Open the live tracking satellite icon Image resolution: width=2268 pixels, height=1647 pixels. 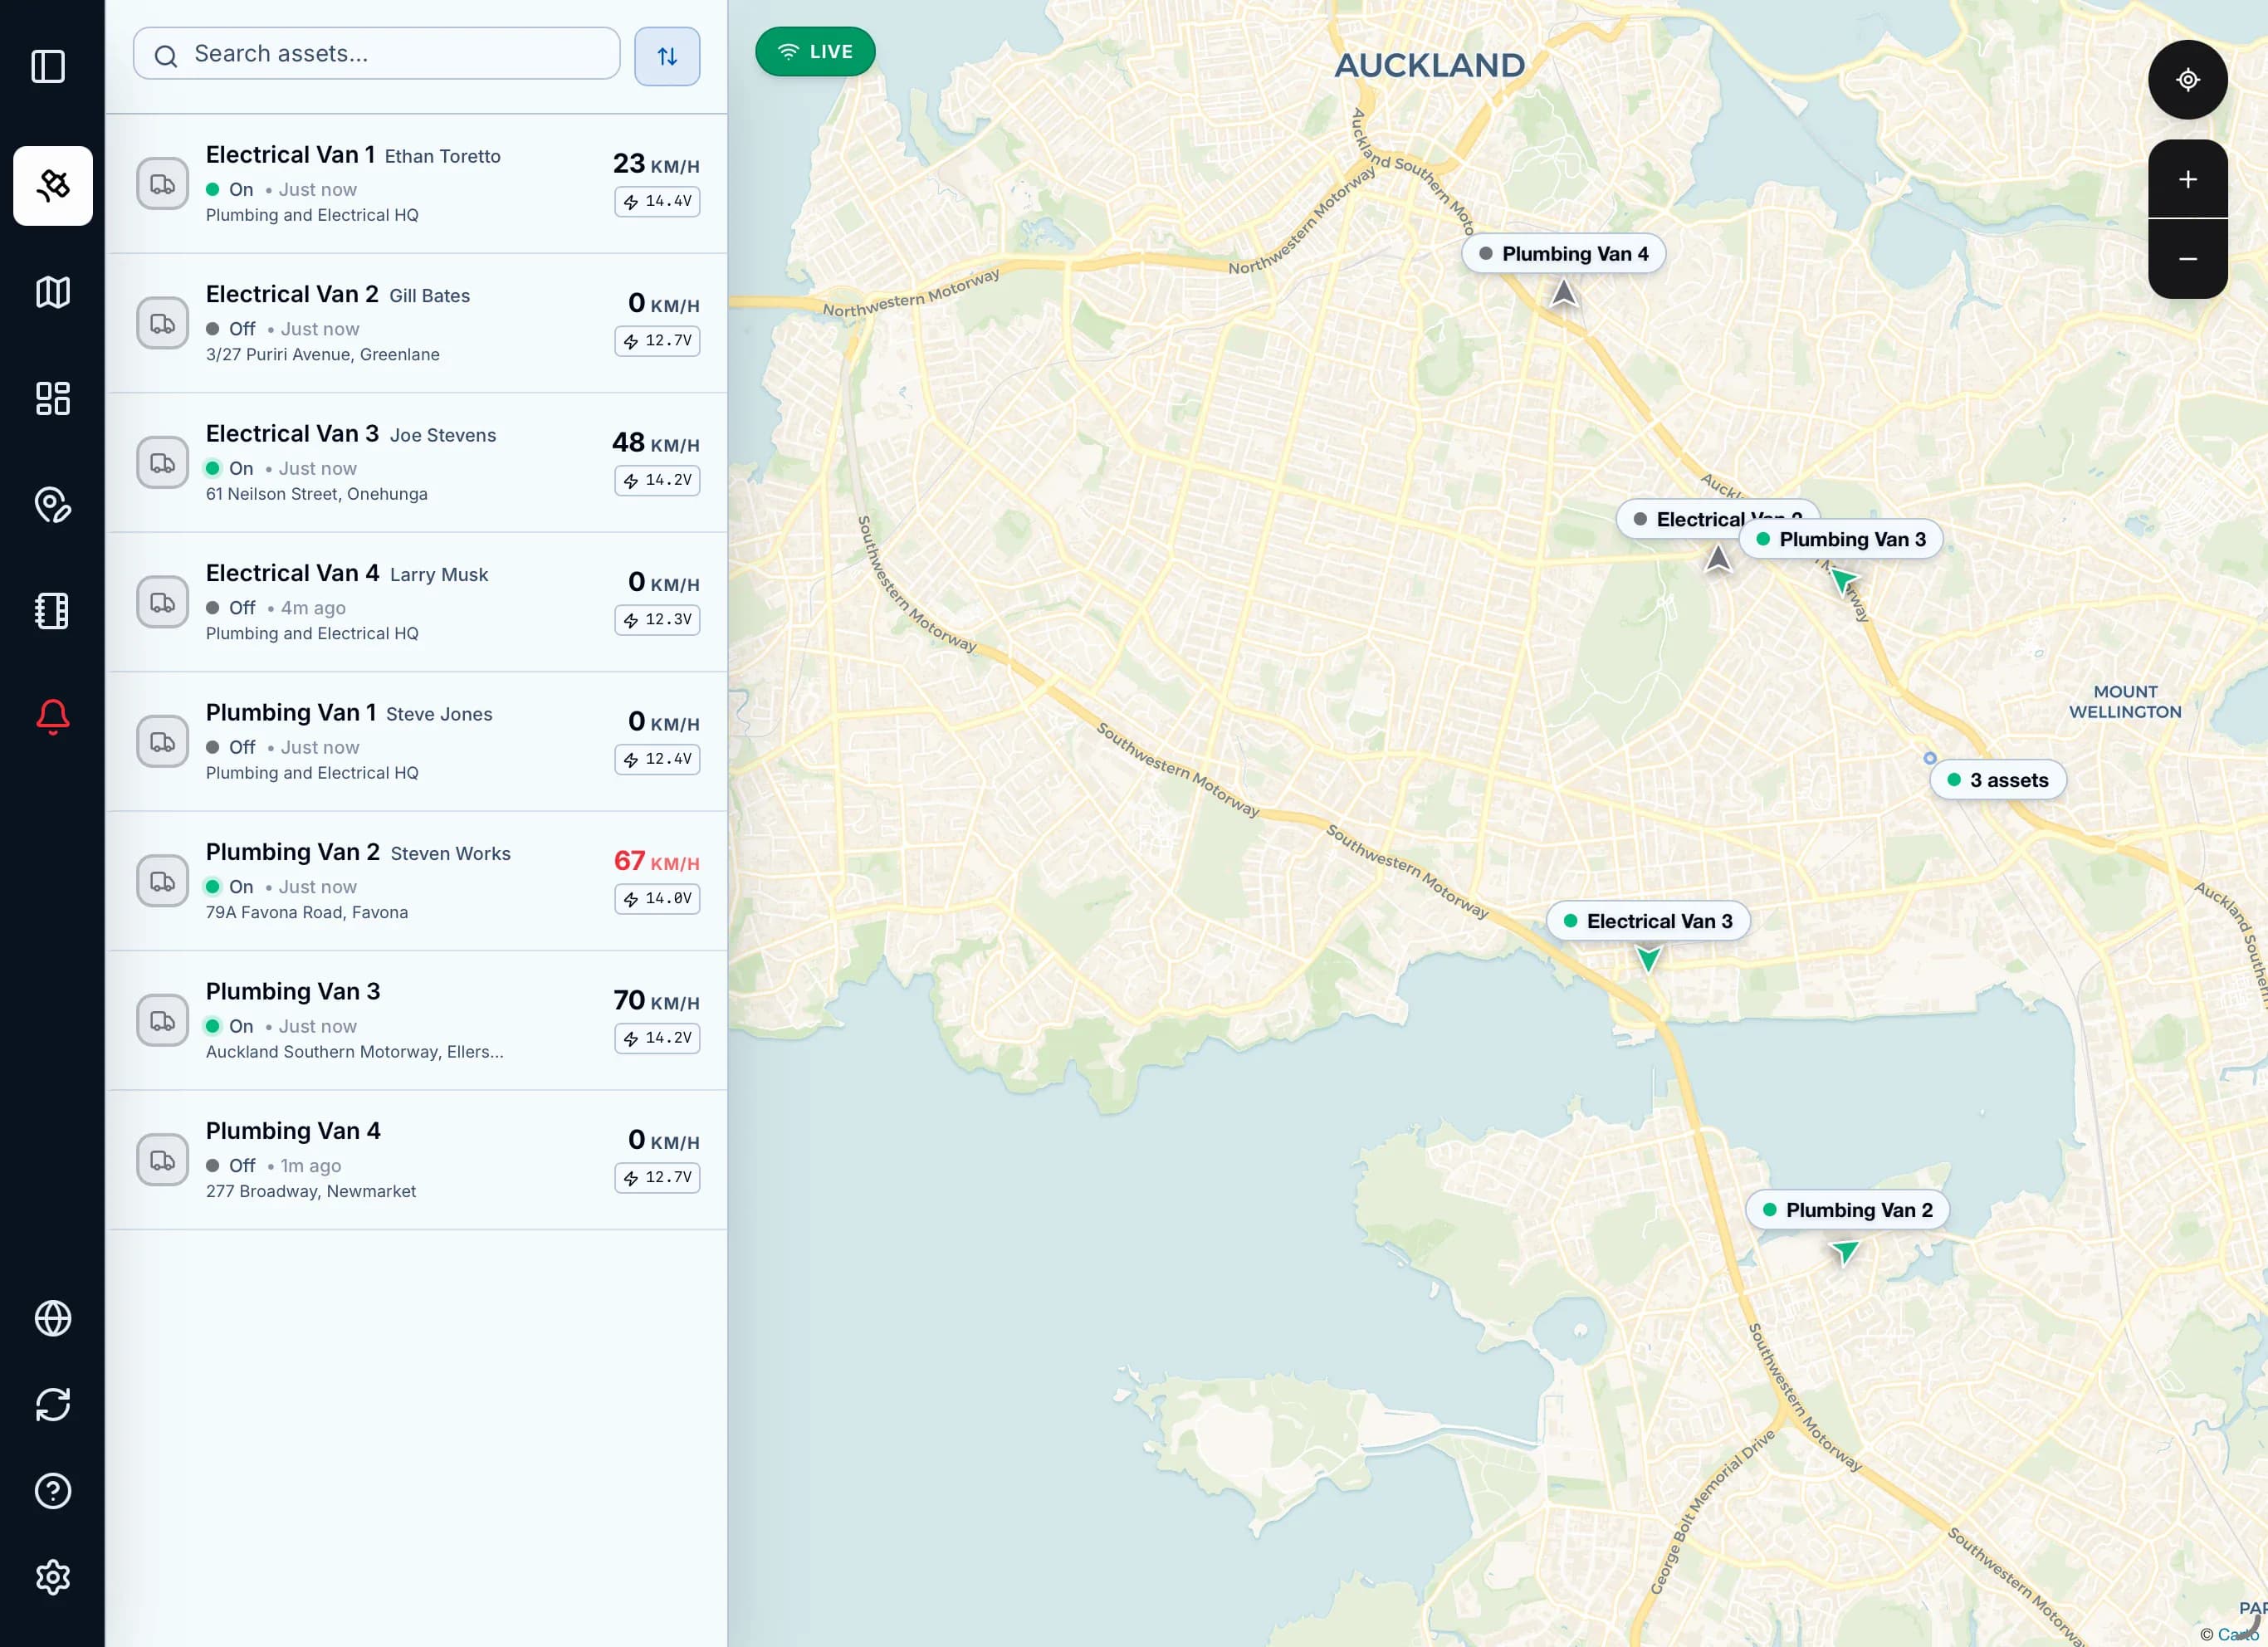coord(53,186)
